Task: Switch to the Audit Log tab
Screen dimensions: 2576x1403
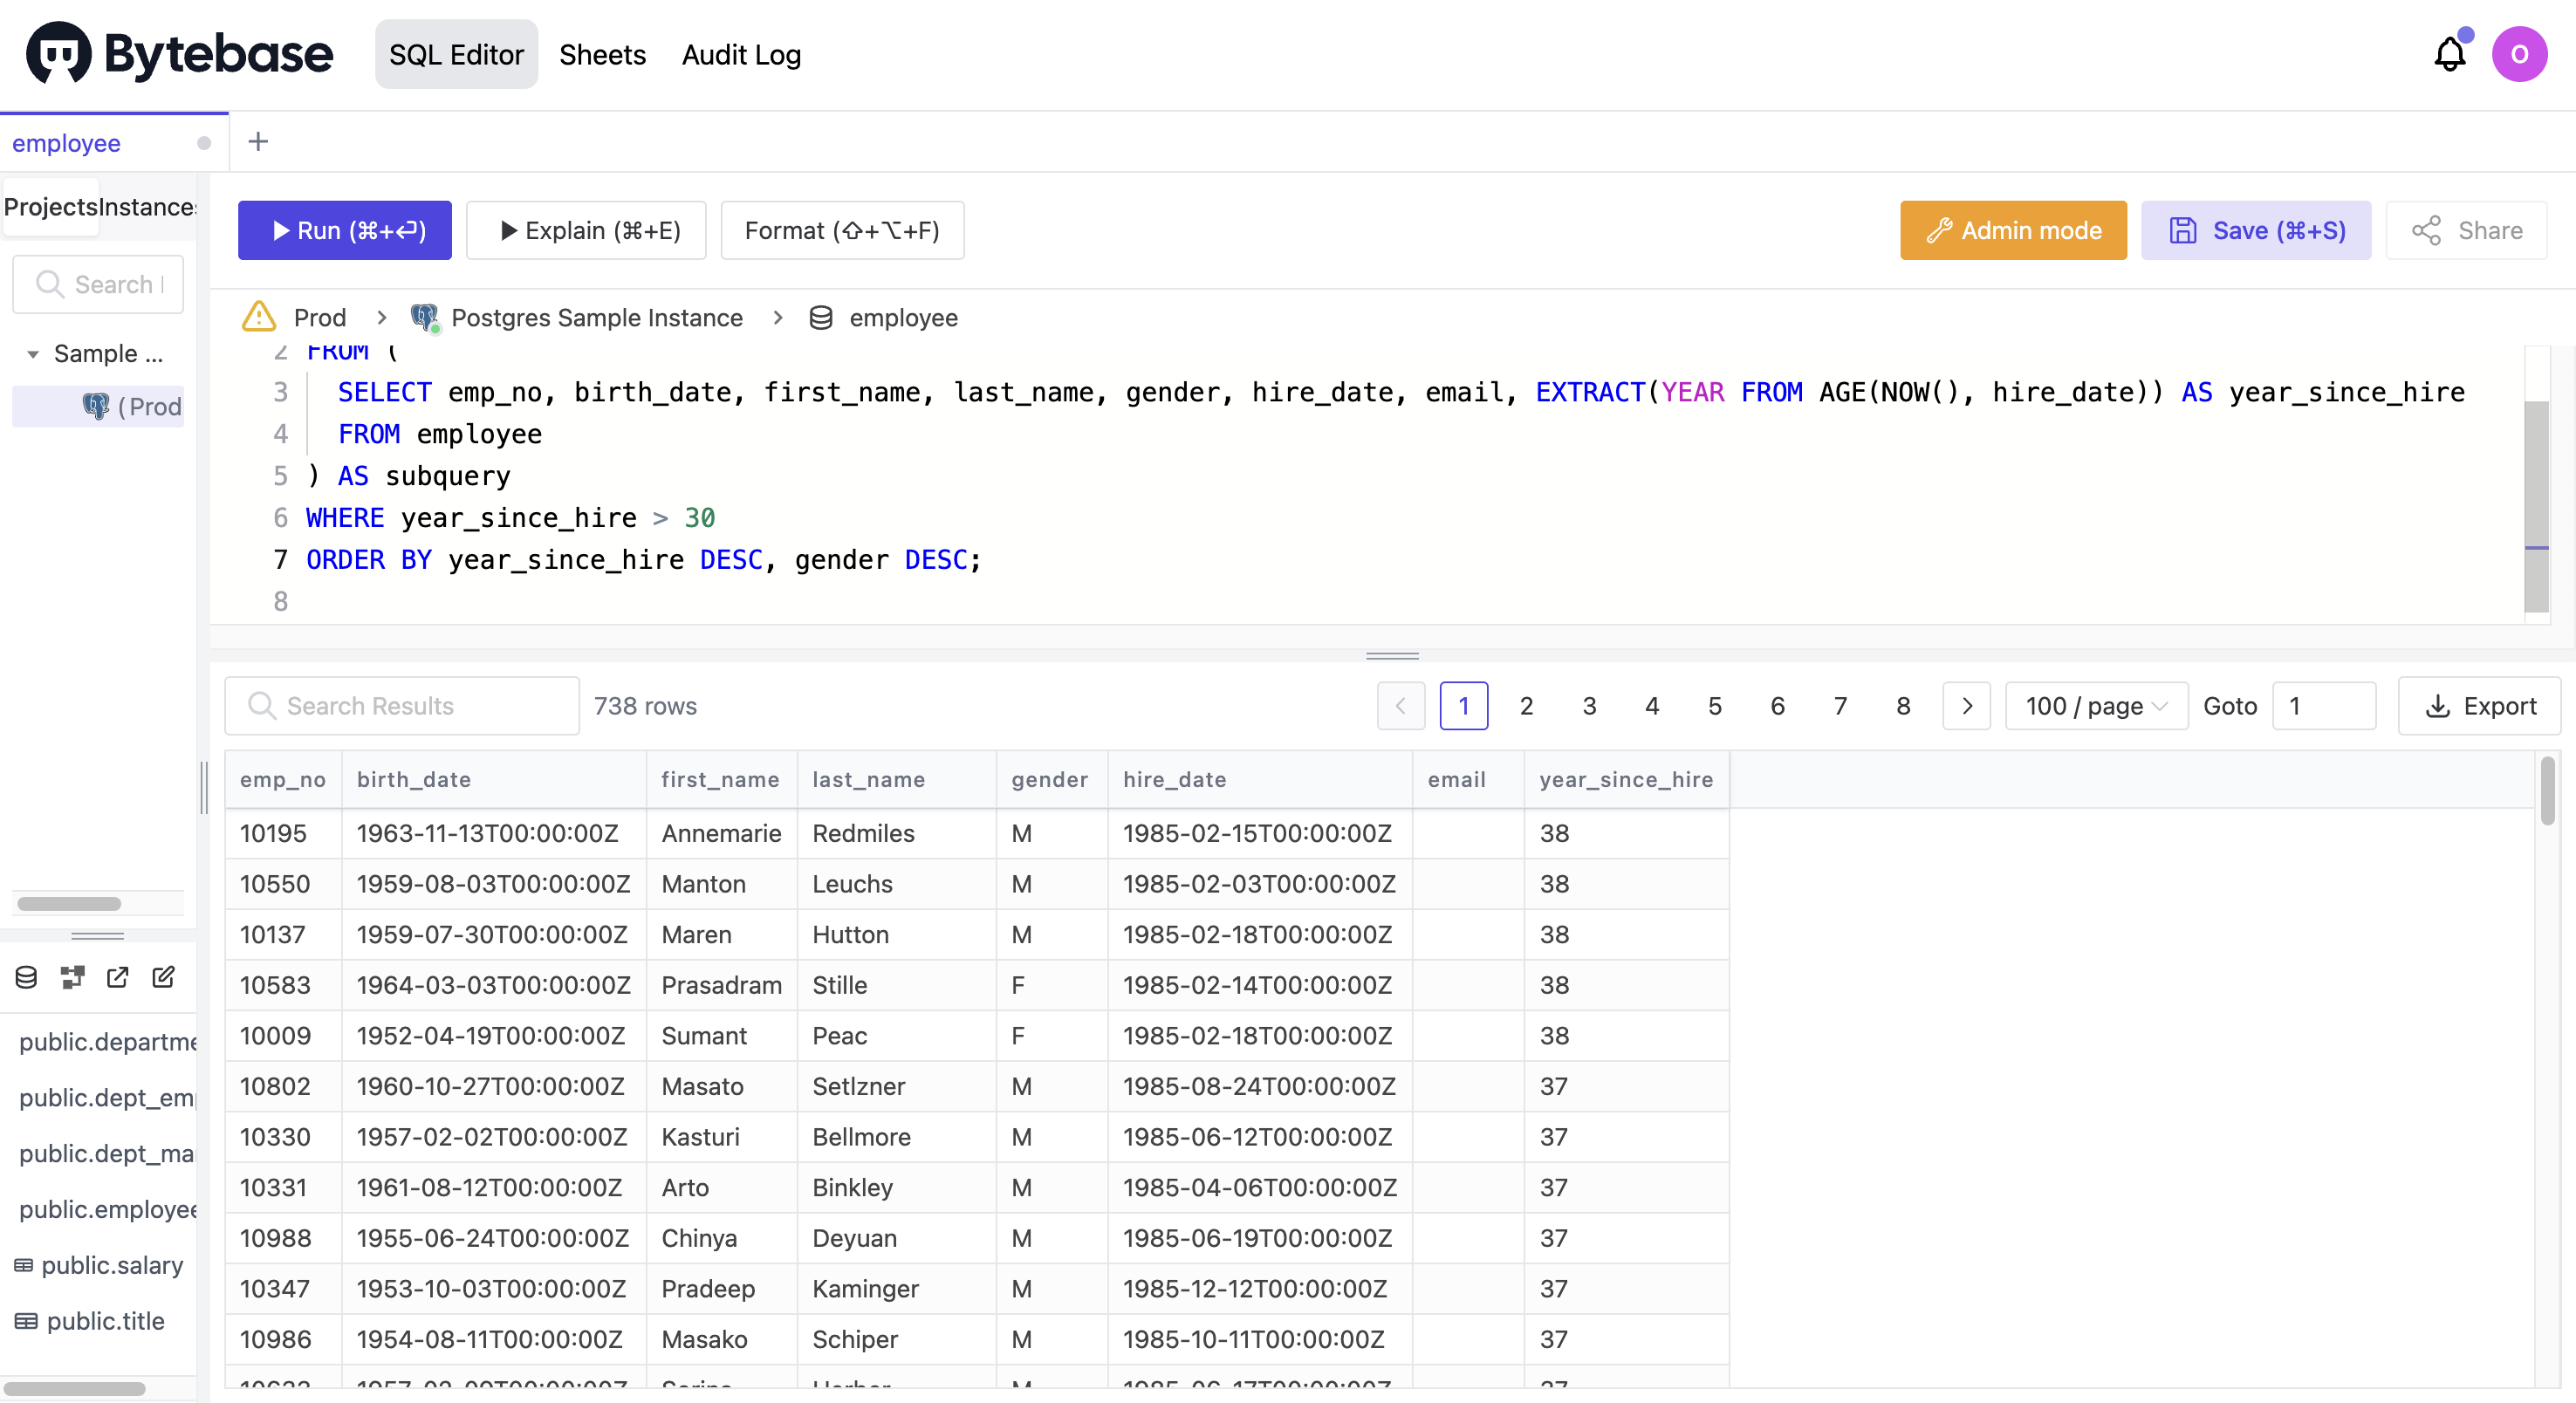Action: [x=740, y=54]
